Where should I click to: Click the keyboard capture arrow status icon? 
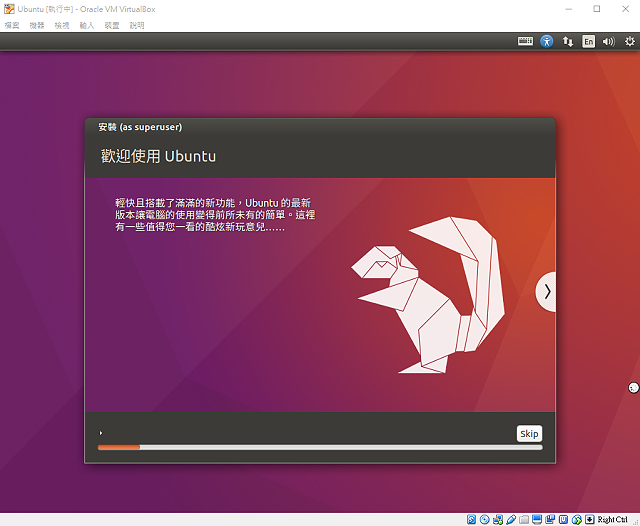coord(590,519)
